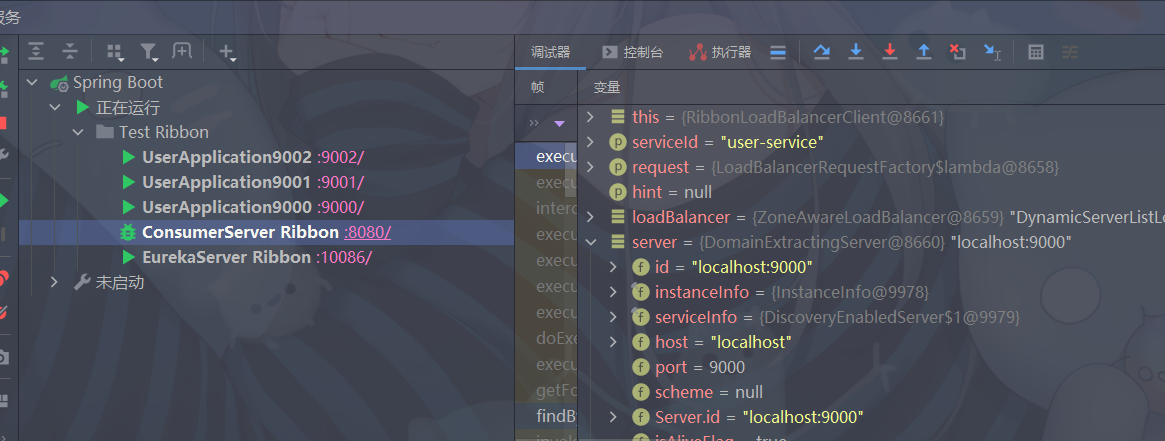This screenshot has width=1165, height=441.
Task: Click the Trace Current Stream Chain icon
Action: [x=1070, y=52]
